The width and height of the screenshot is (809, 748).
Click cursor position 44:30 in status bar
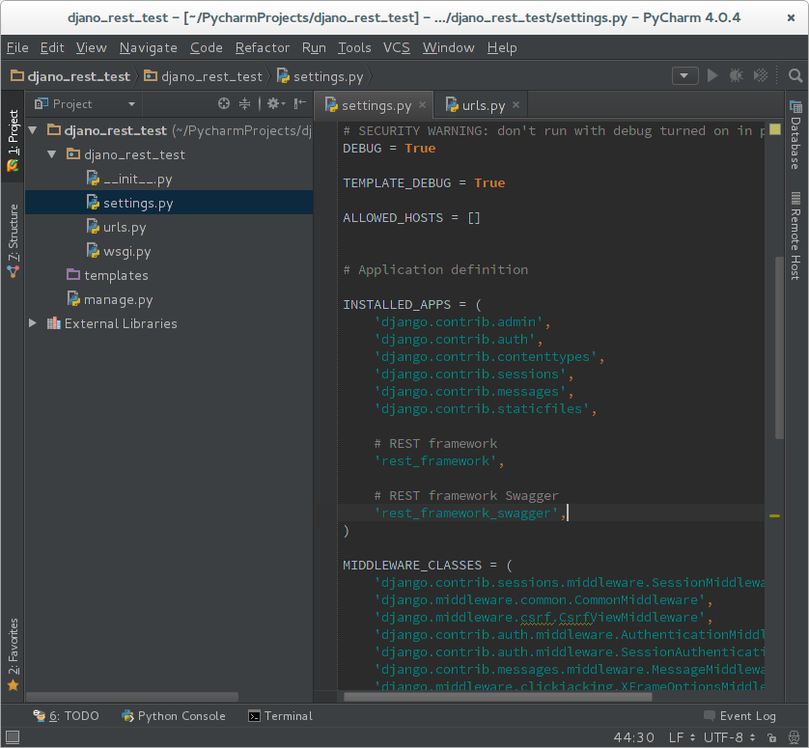point(634,738)
